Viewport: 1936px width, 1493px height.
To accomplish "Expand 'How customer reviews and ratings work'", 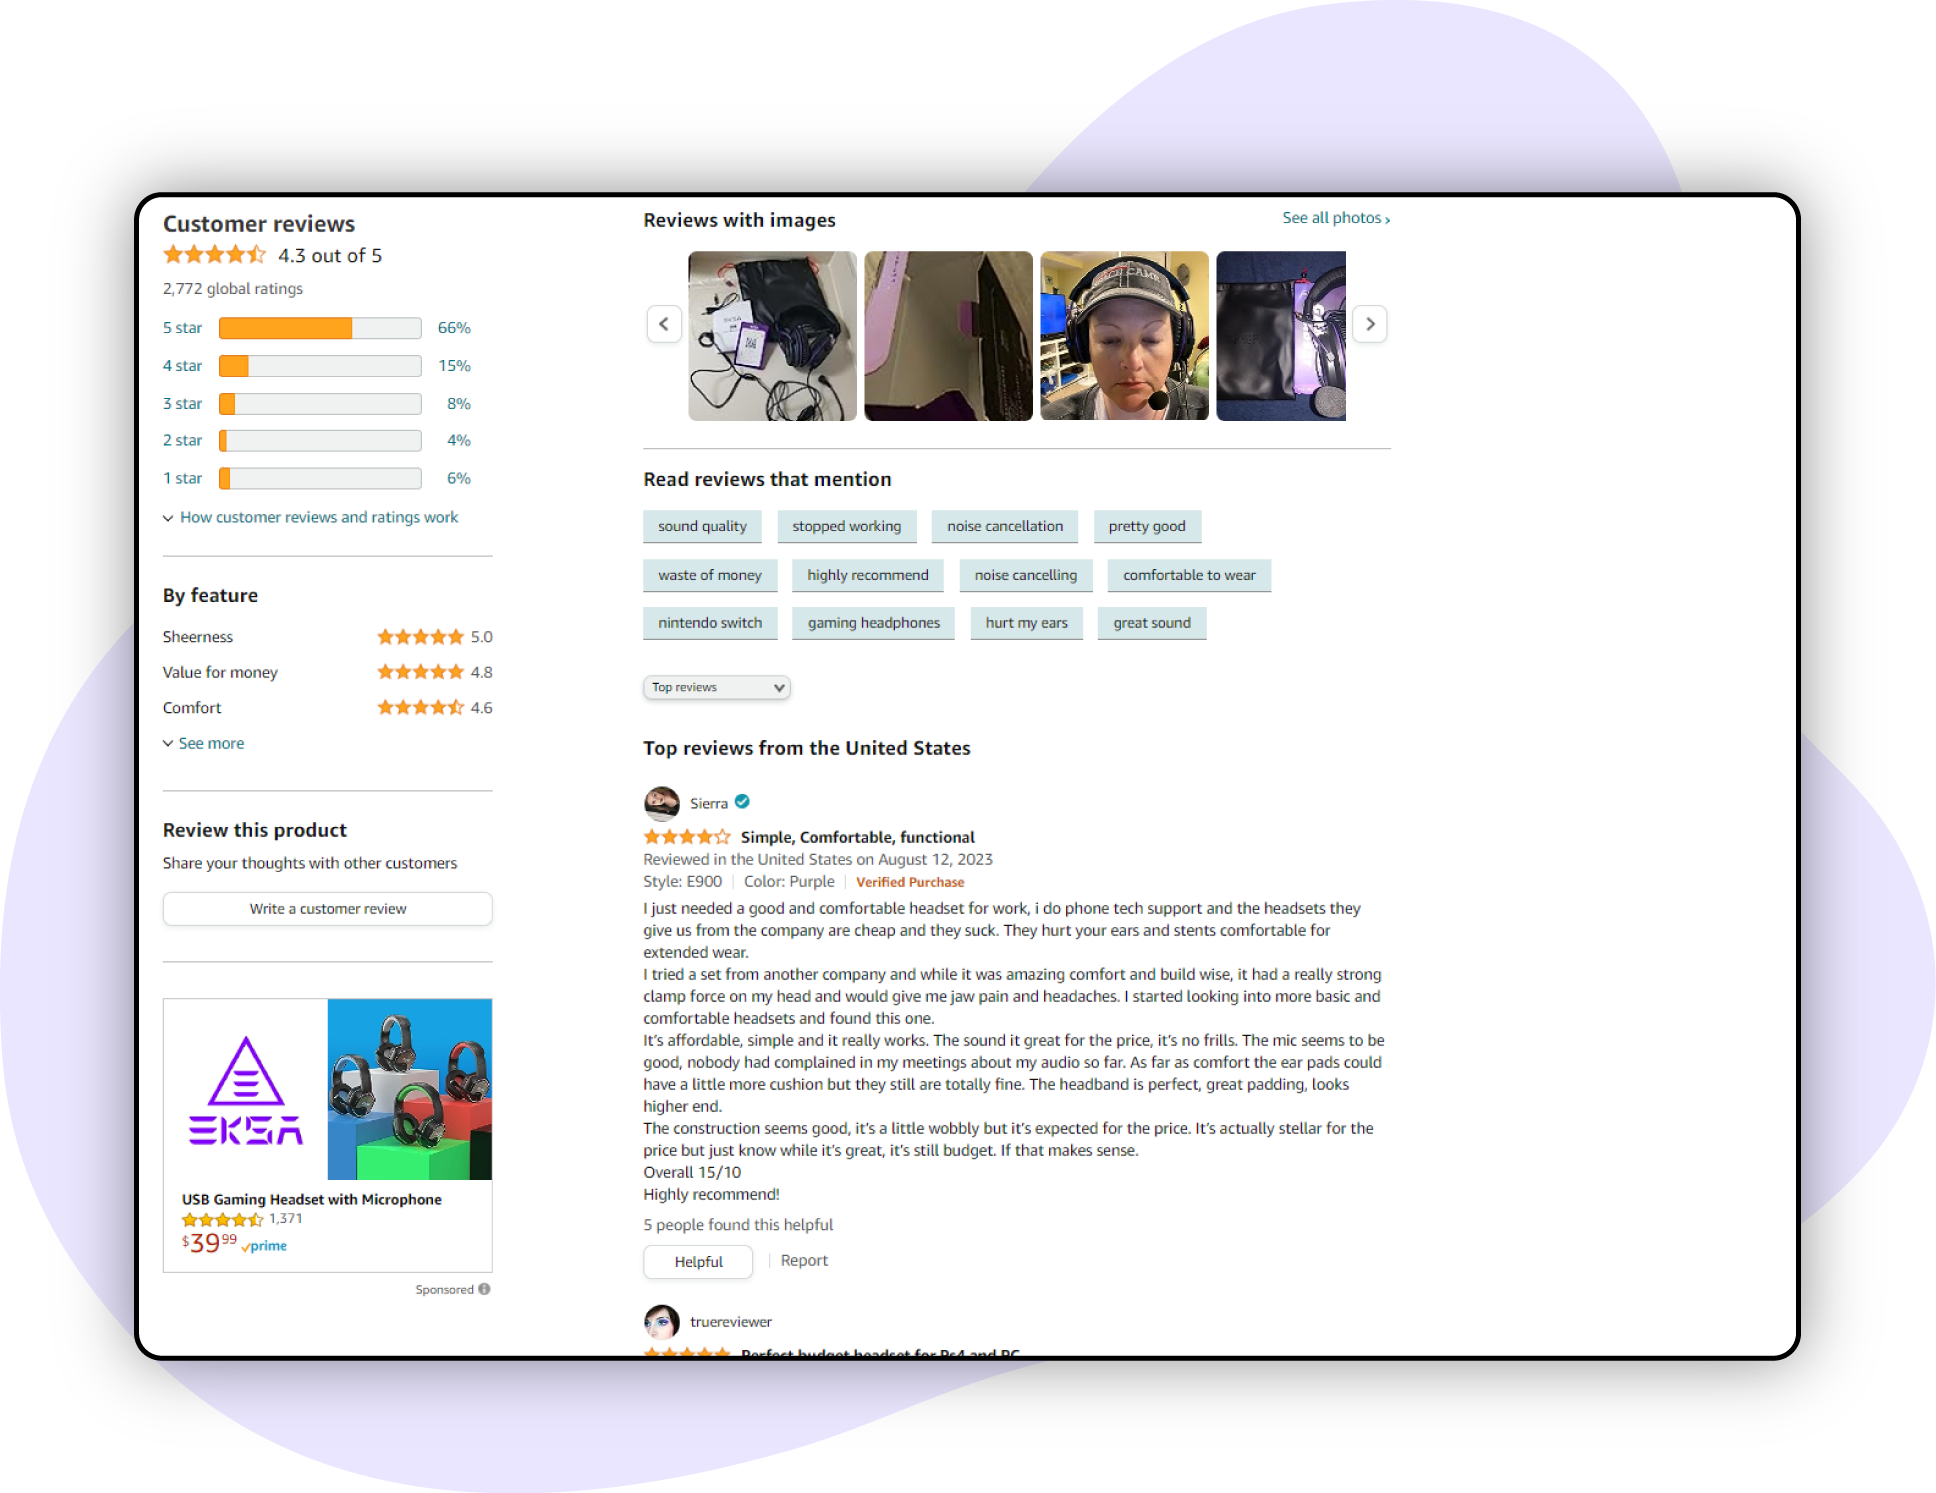I will (310, 516).
